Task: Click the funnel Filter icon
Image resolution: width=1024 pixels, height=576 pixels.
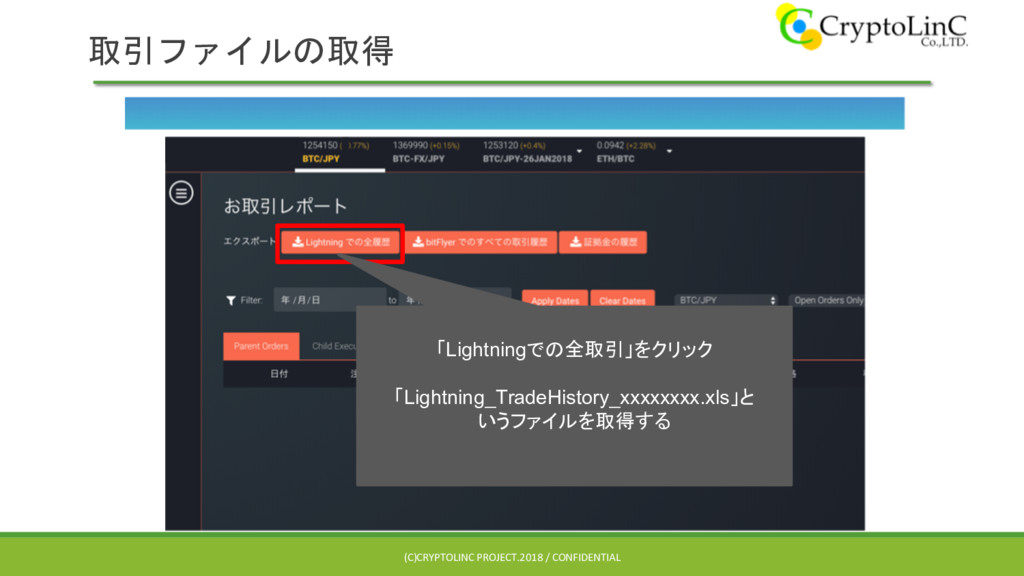Action: (231, 300)
